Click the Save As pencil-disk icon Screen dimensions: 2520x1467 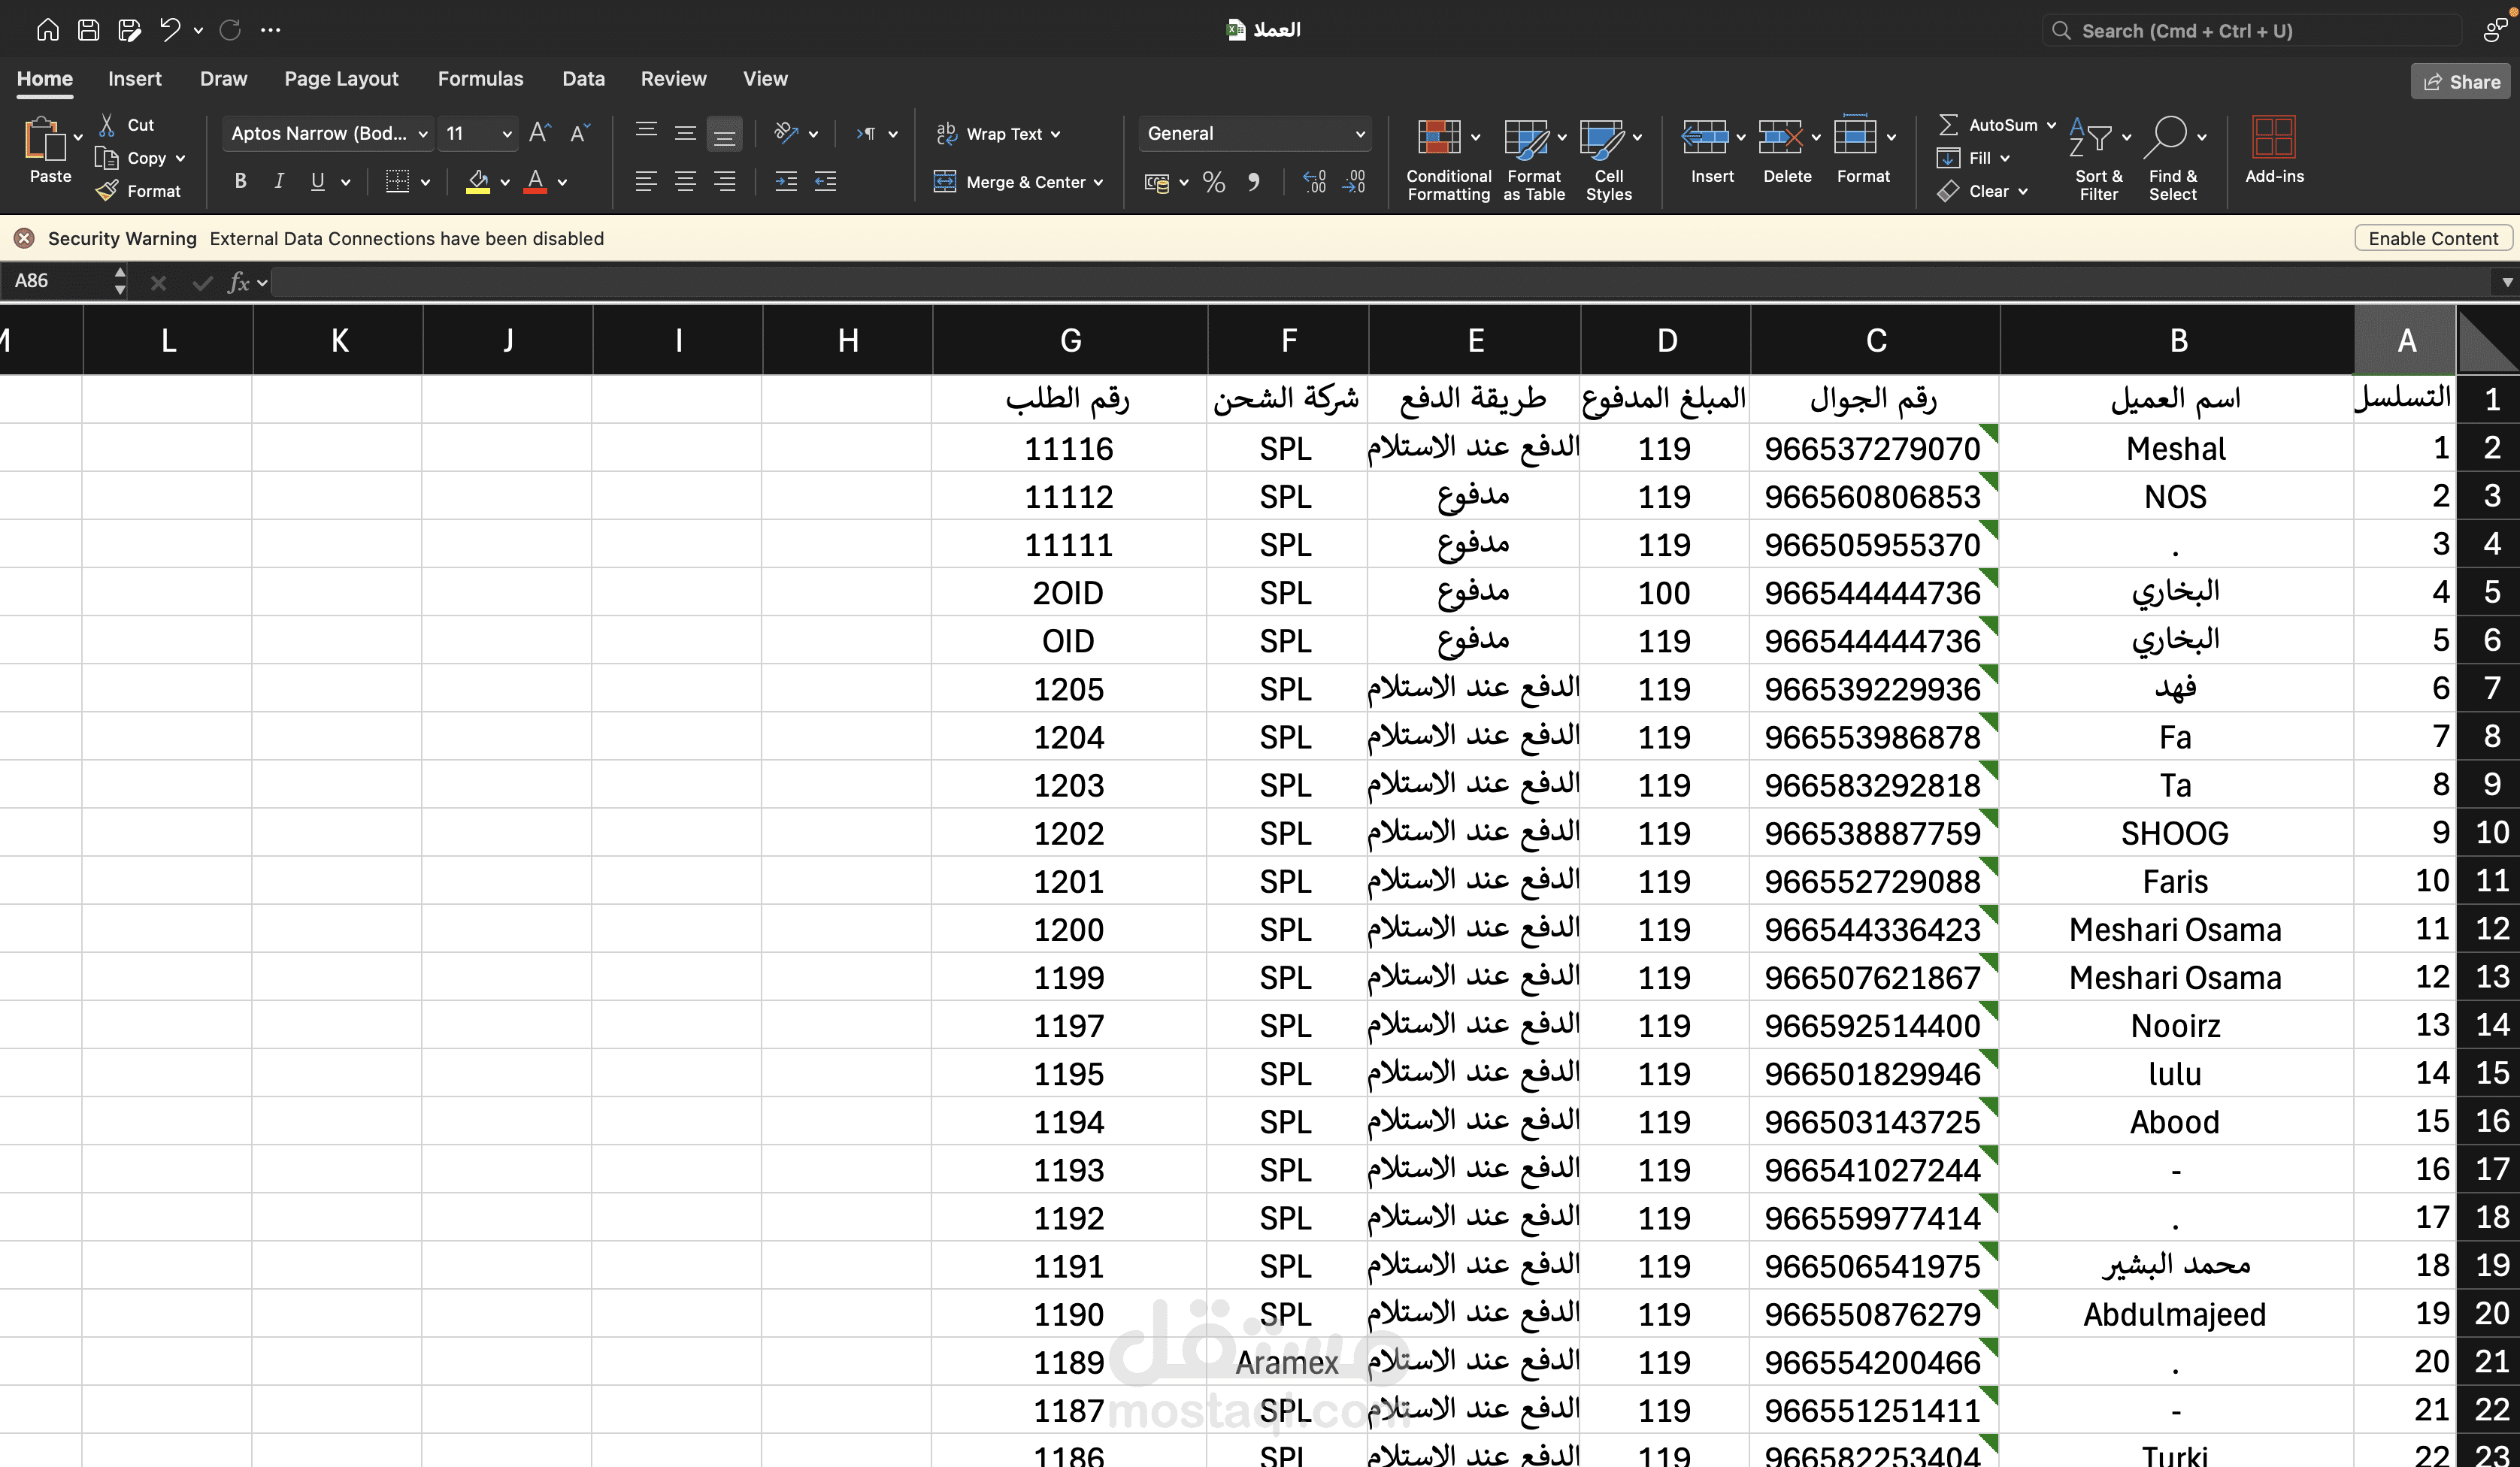click(x=129, y=30)
